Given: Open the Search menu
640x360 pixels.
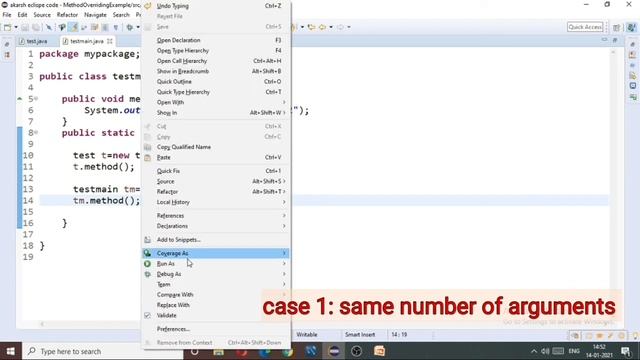Looking at the screenshot, I should [121, 15].
